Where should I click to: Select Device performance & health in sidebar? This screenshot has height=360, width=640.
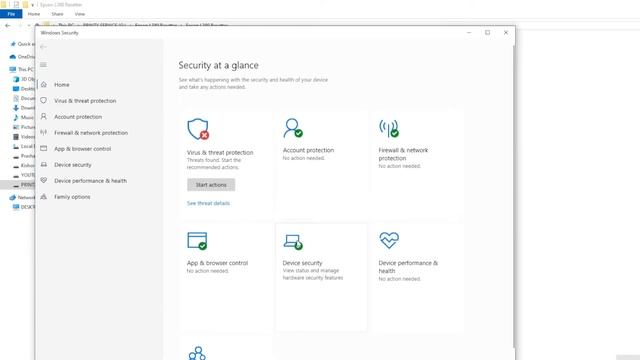[90, 180]
